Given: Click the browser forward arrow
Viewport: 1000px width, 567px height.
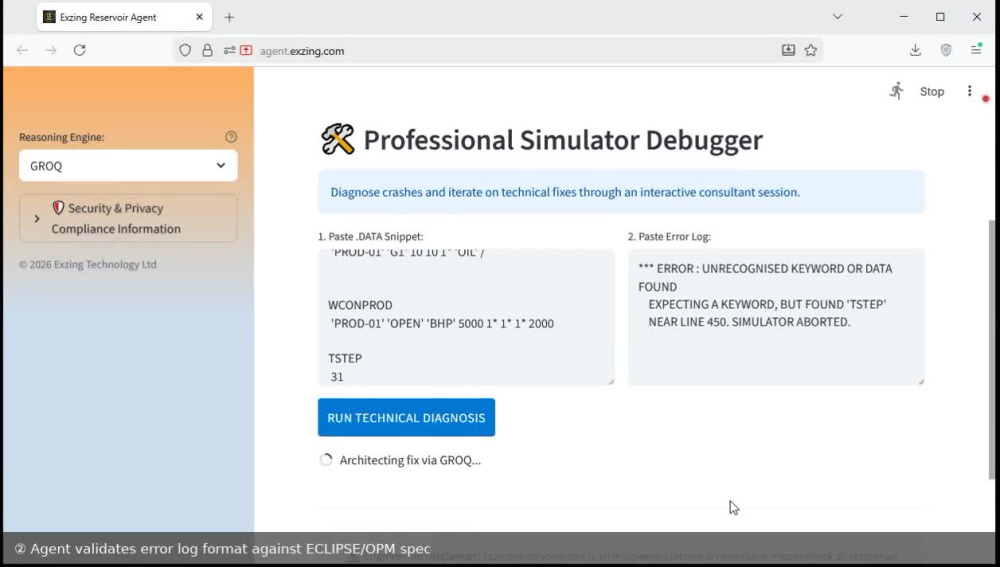Looking at the screenshot, I should [51, 50].
